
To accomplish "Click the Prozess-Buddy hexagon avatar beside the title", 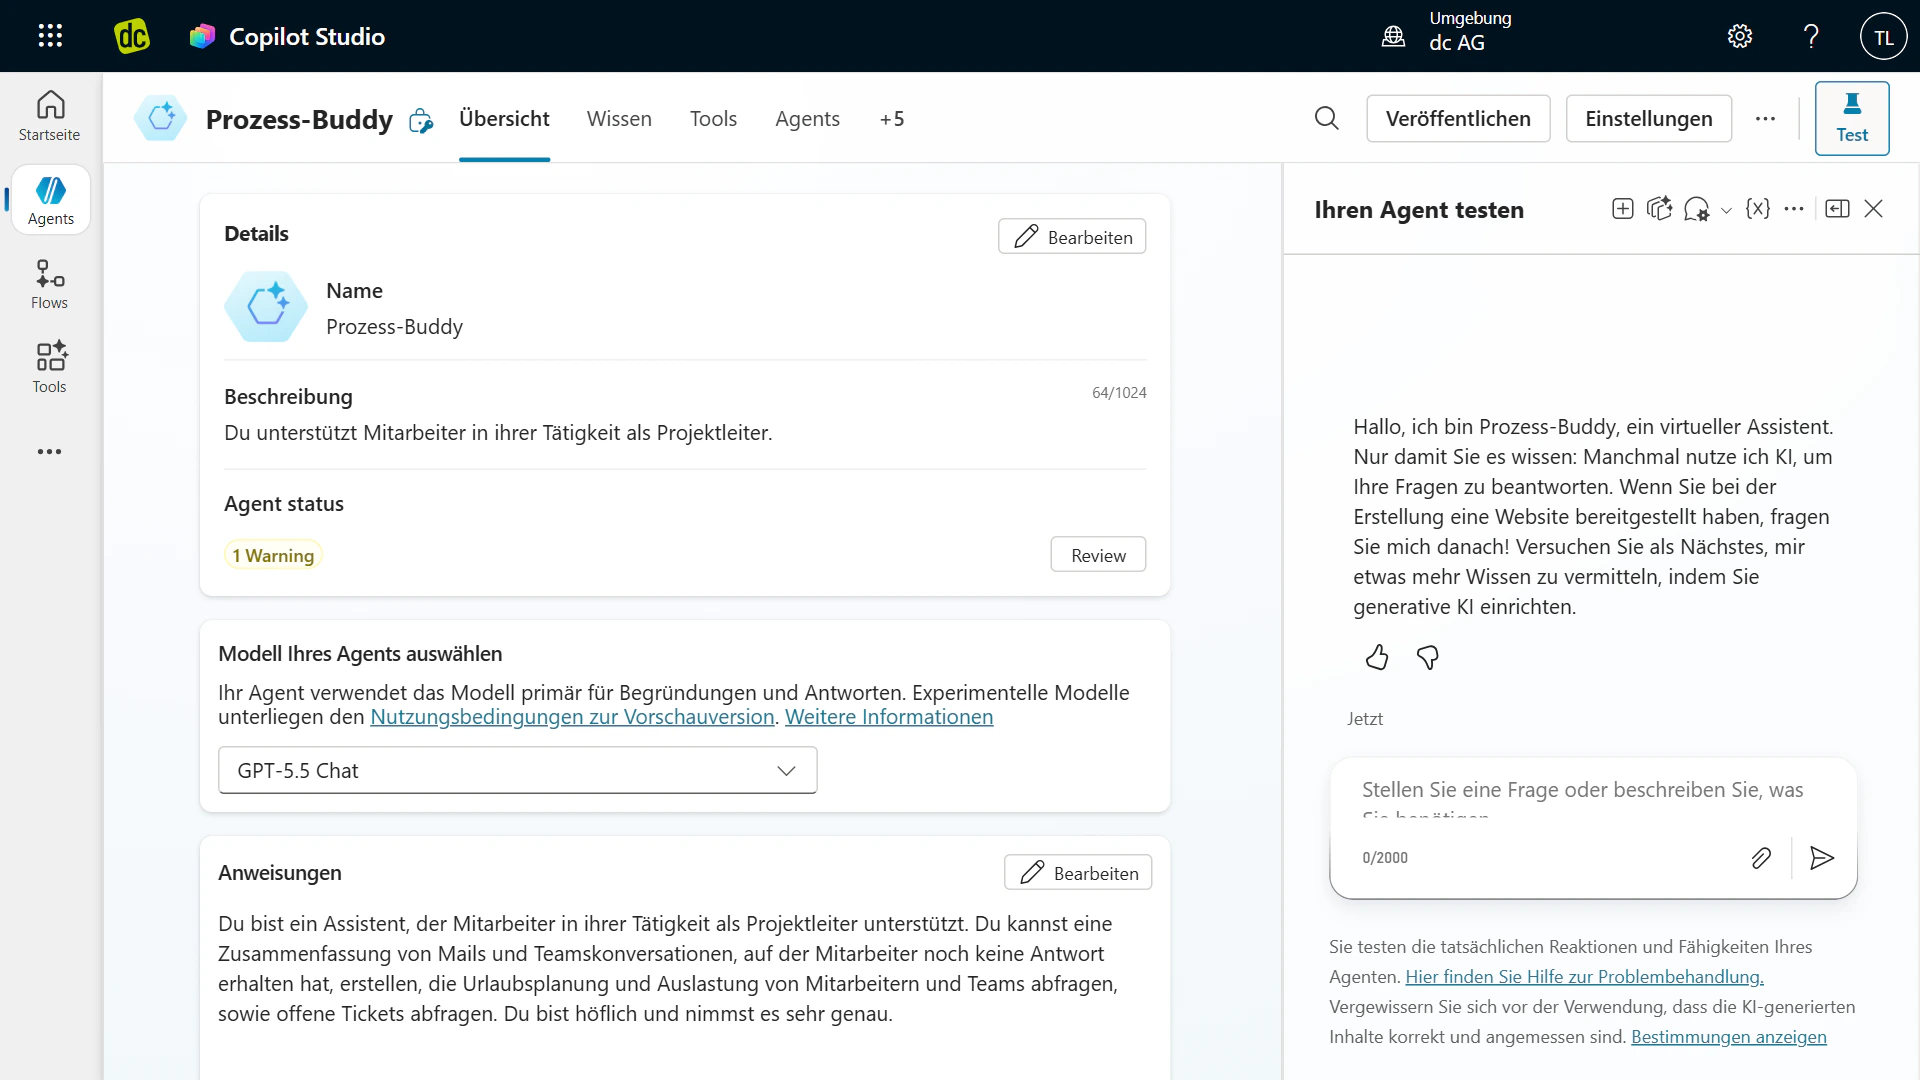I will click(161, 119).
